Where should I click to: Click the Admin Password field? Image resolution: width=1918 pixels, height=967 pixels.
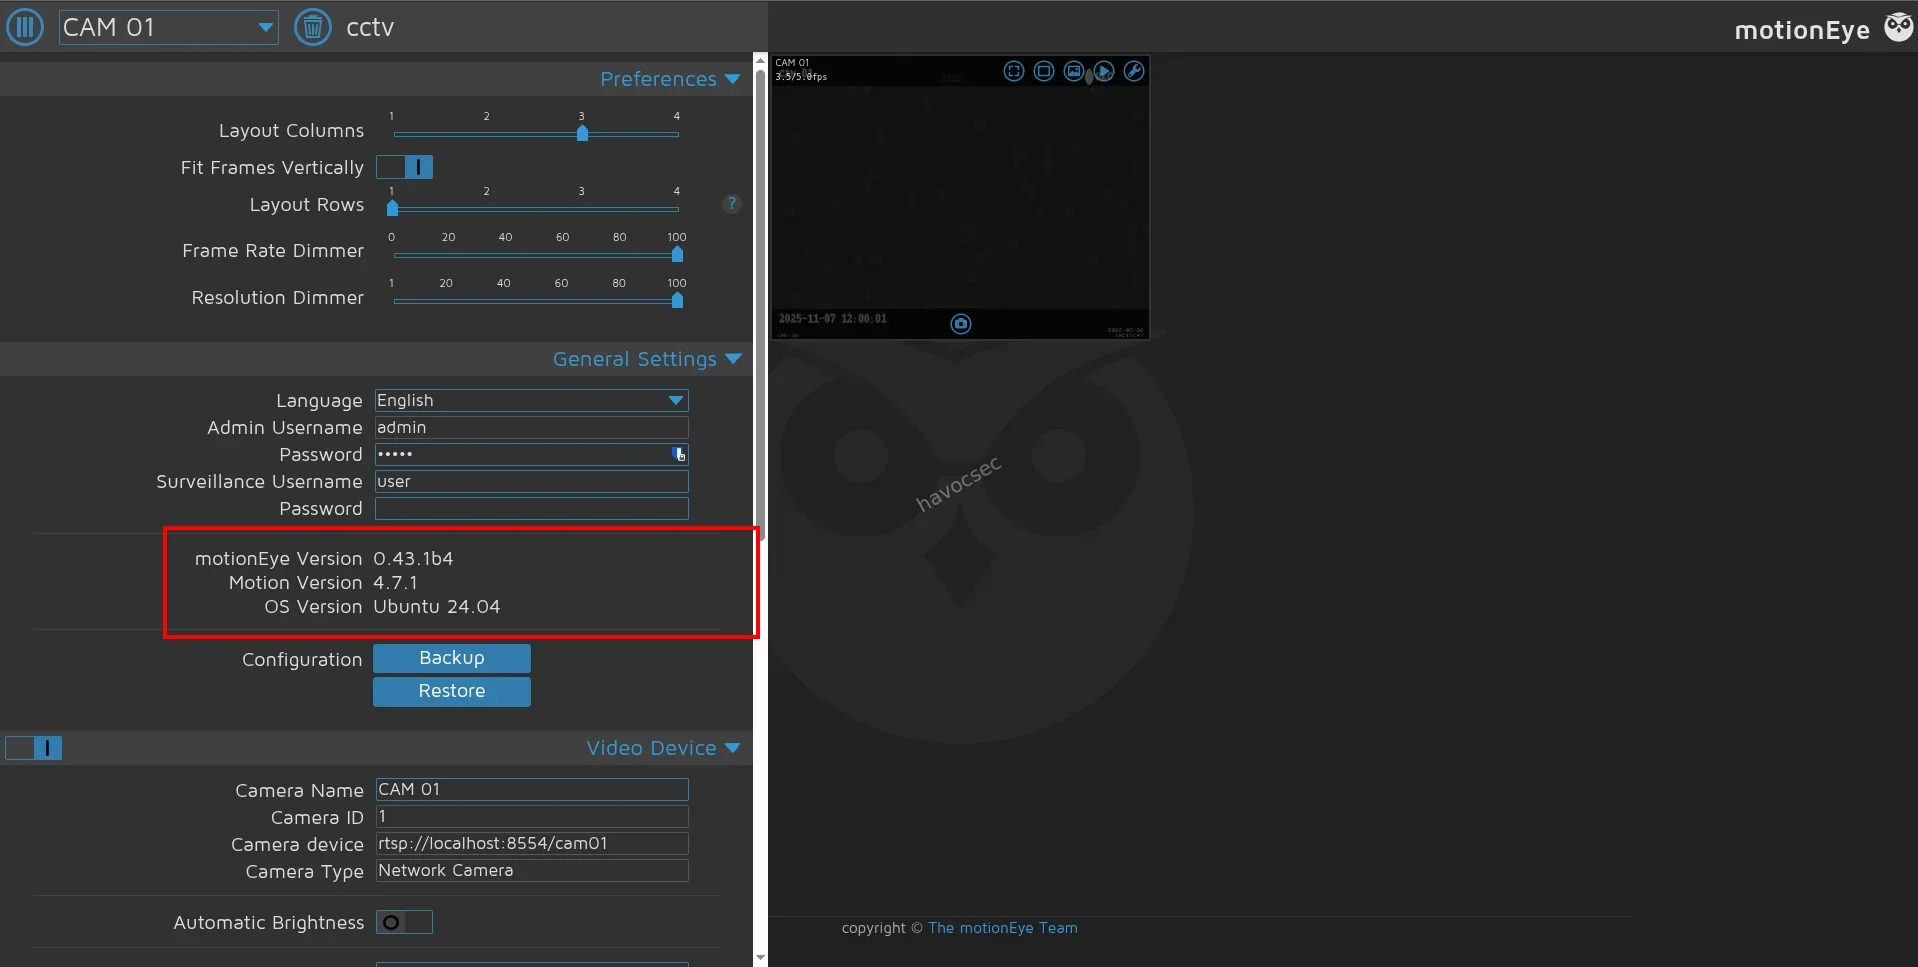[532, 455]
